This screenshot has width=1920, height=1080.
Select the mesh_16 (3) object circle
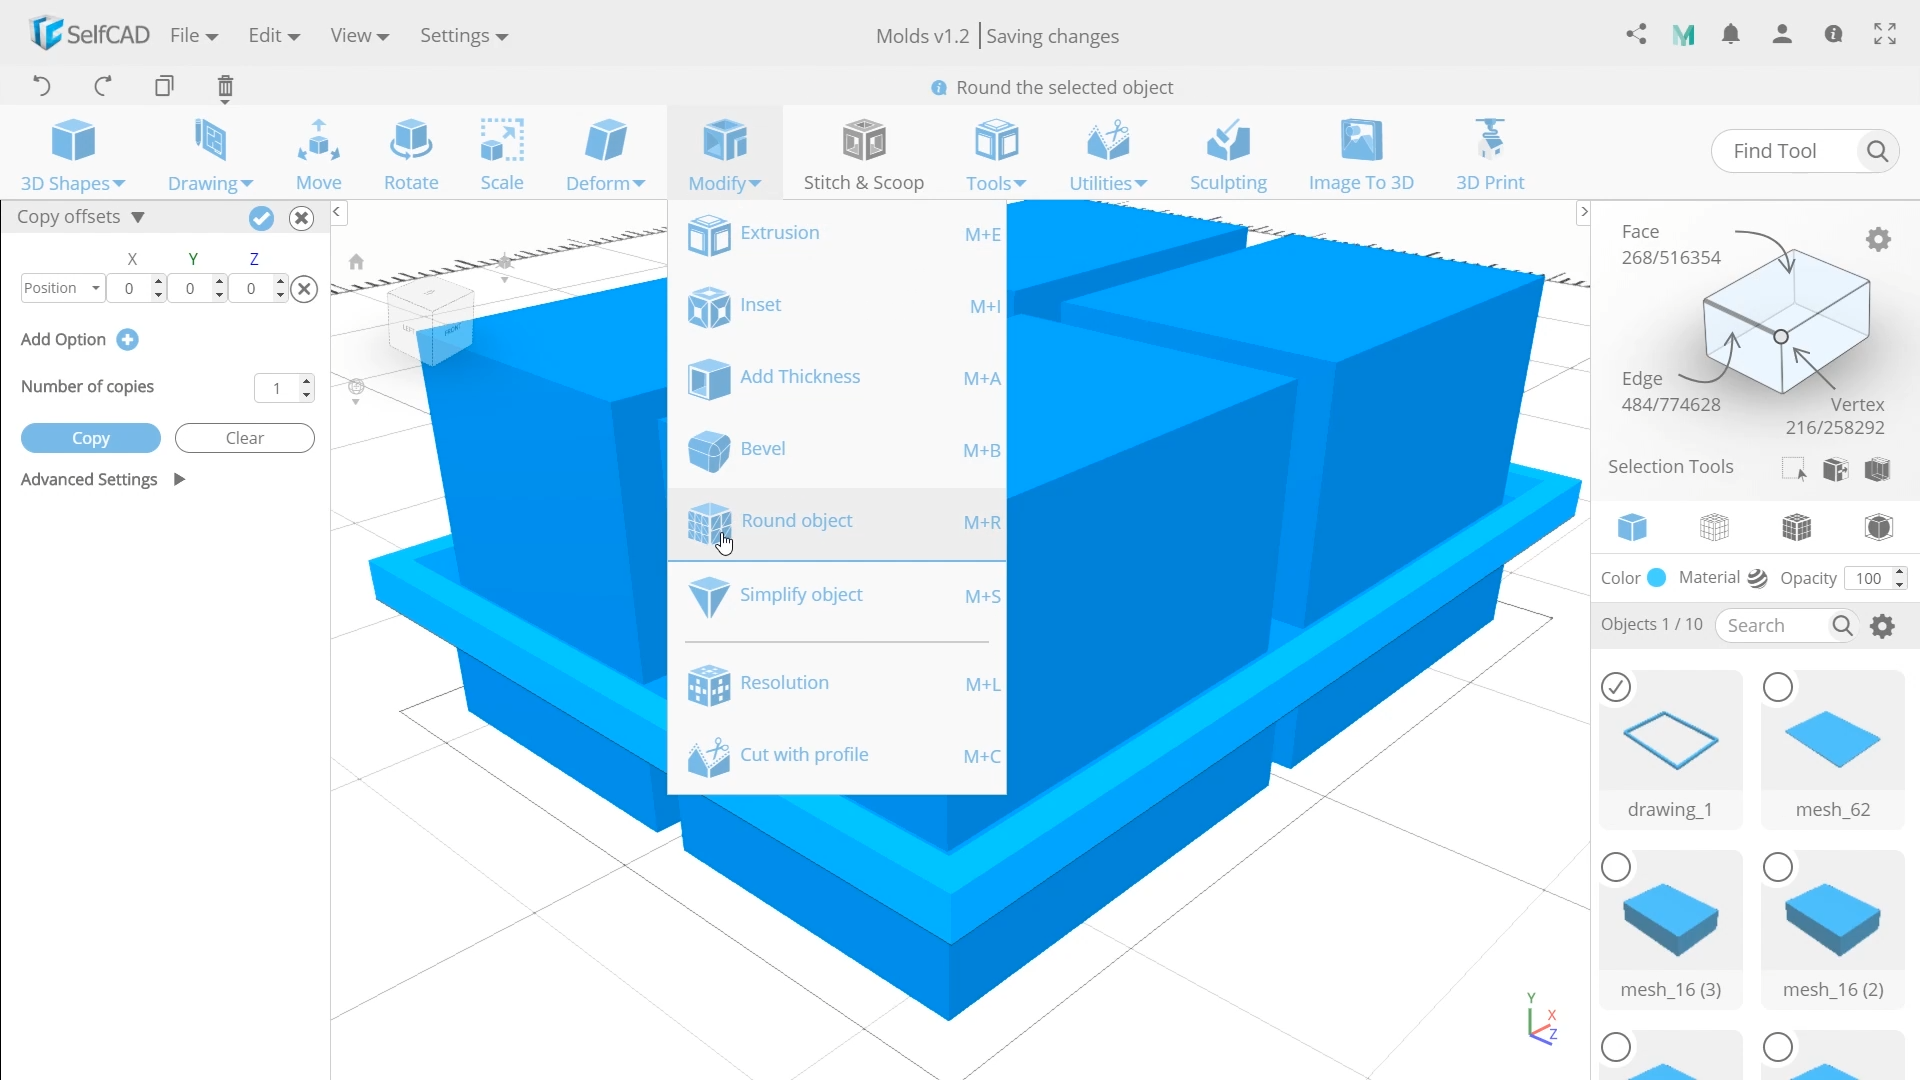point(1616,867)
